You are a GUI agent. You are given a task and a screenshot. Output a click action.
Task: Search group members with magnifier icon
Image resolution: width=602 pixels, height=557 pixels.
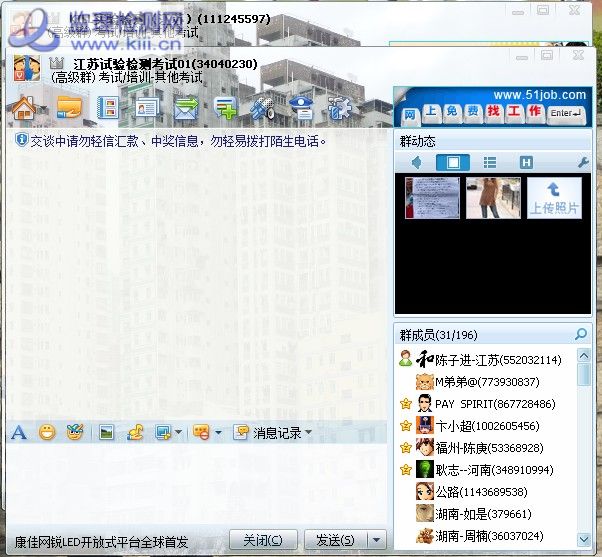[581, 334]
